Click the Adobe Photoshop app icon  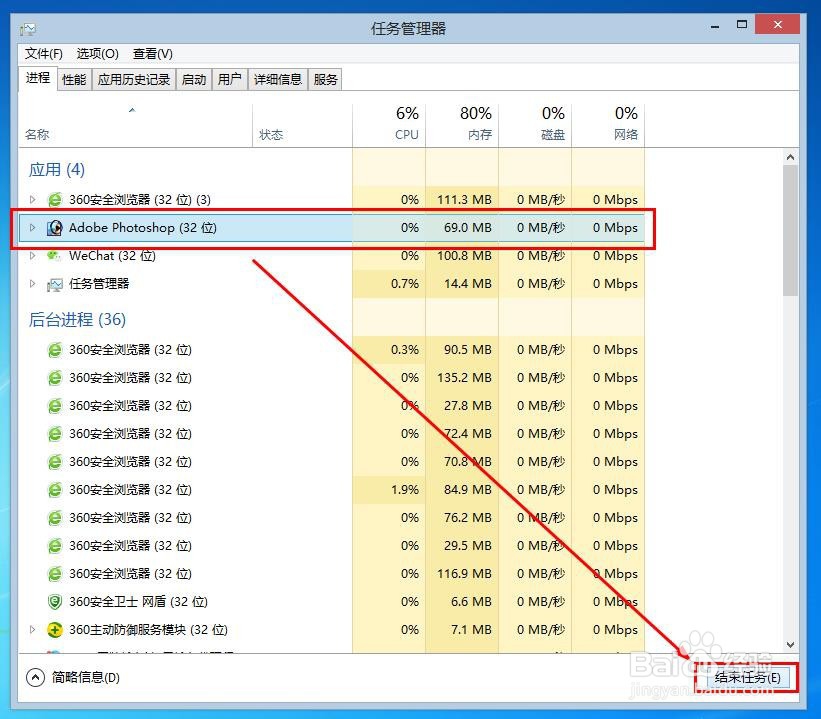(54, 228)
